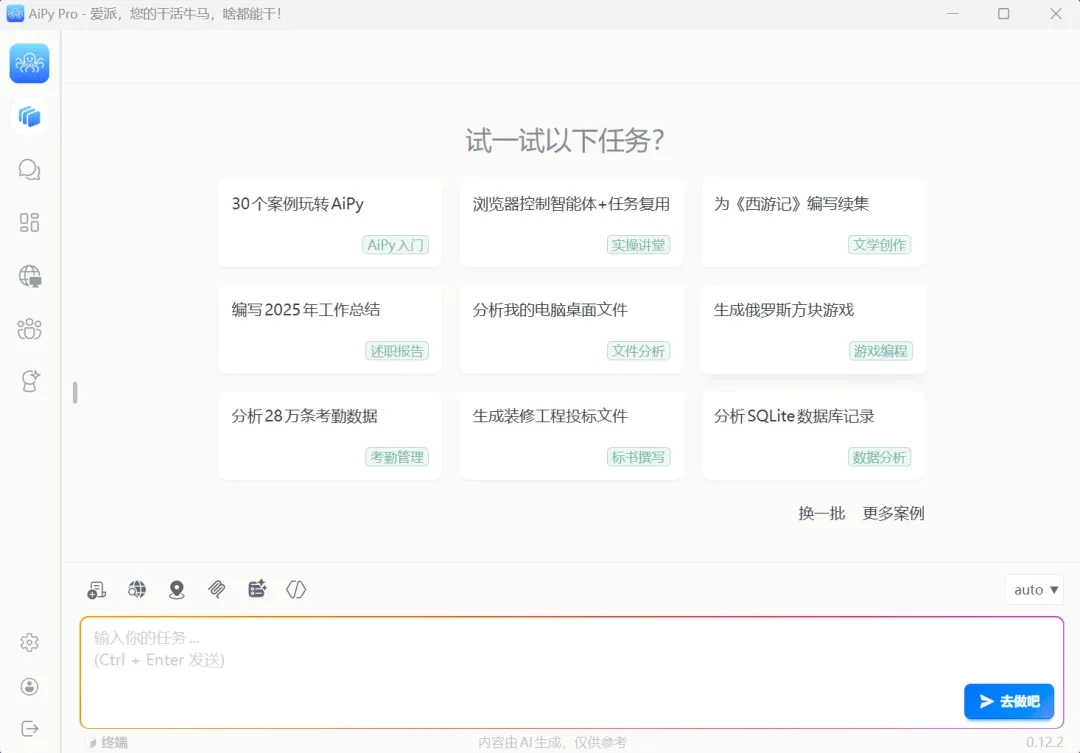Click the 游戏编程 tag

(x=880, y=351)
